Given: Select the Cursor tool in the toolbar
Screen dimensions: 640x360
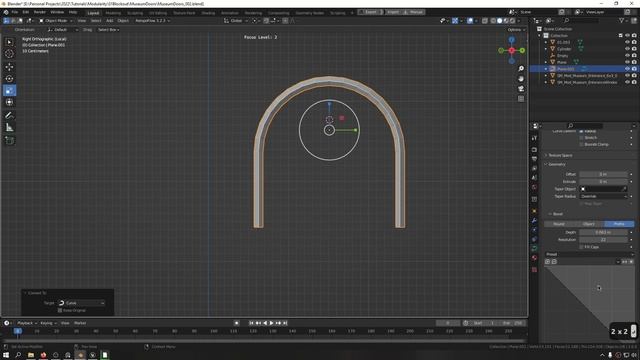Looking at the screenshot, I should tap(9, 54).
